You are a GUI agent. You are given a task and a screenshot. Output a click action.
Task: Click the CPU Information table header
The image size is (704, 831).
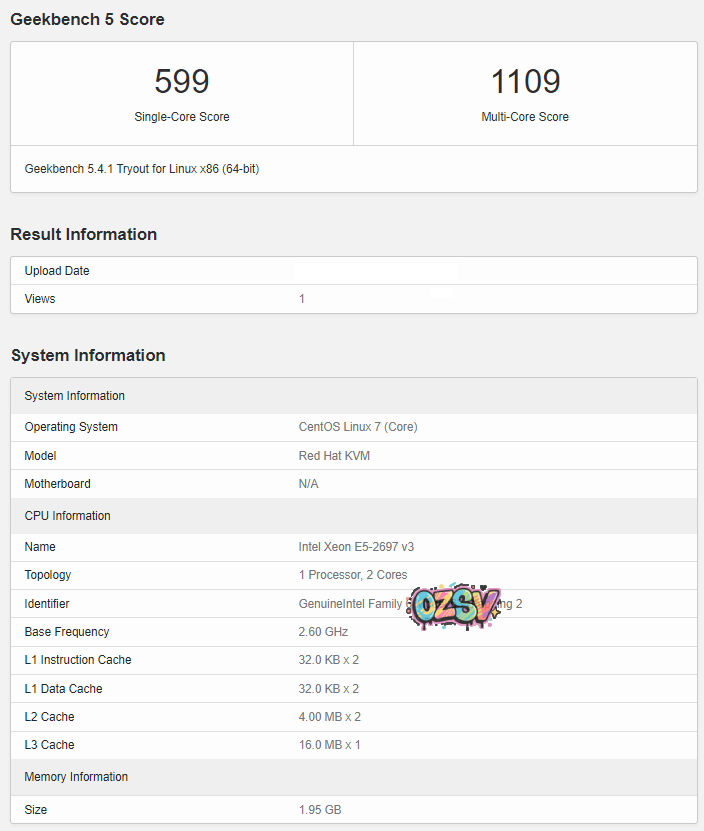click(68, 516)
